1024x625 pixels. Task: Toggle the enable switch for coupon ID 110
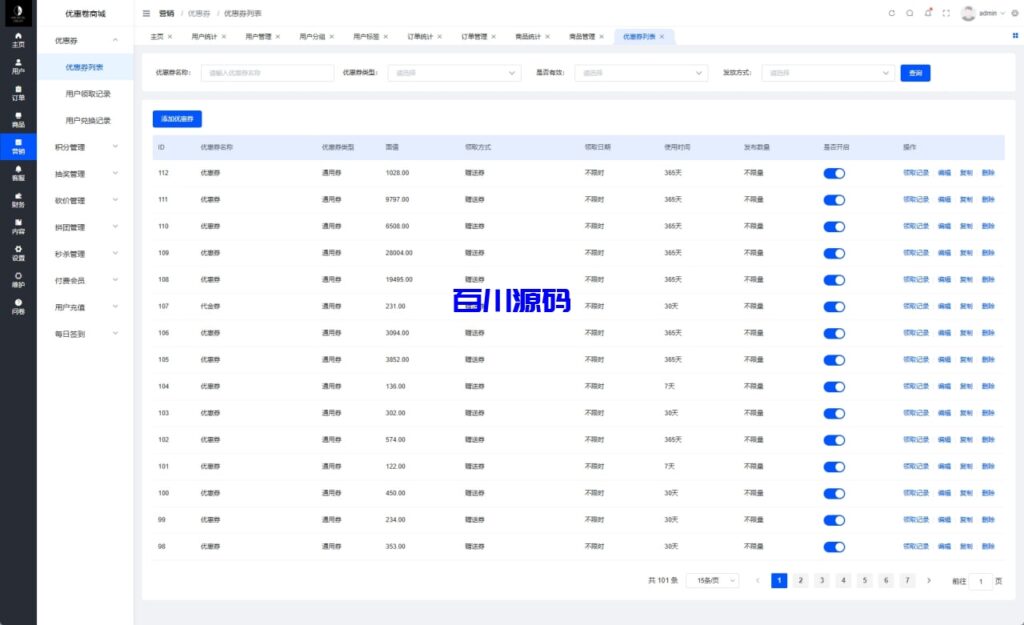[834, 227]
